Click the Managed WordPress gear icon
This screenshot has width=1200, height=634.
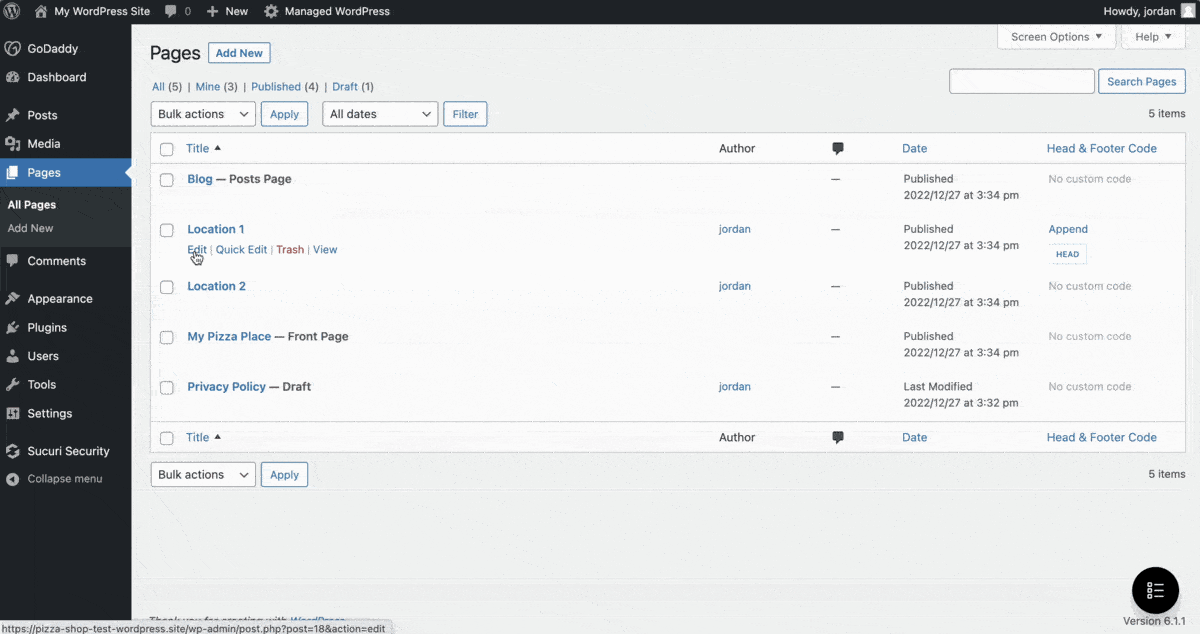click(271, 12)
